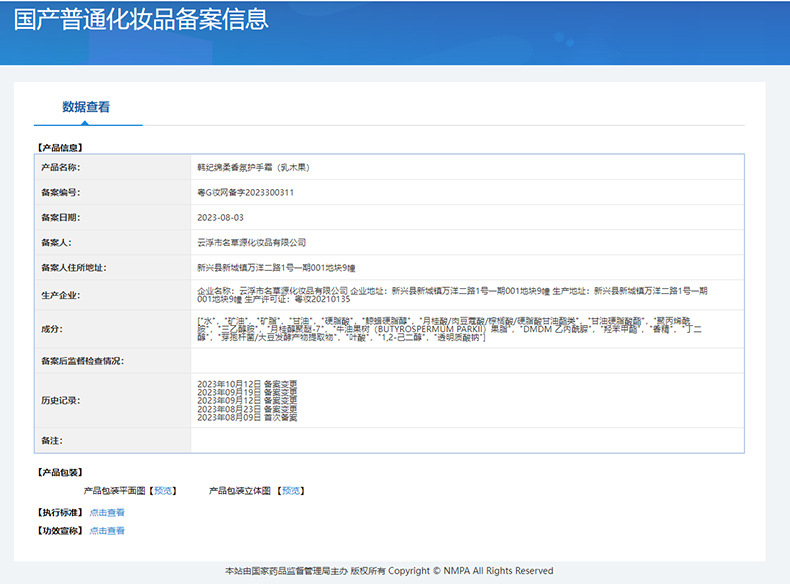Click the 备案人住所地址 label
This screenshot has height=584, width=790.
tap(74, 268)
